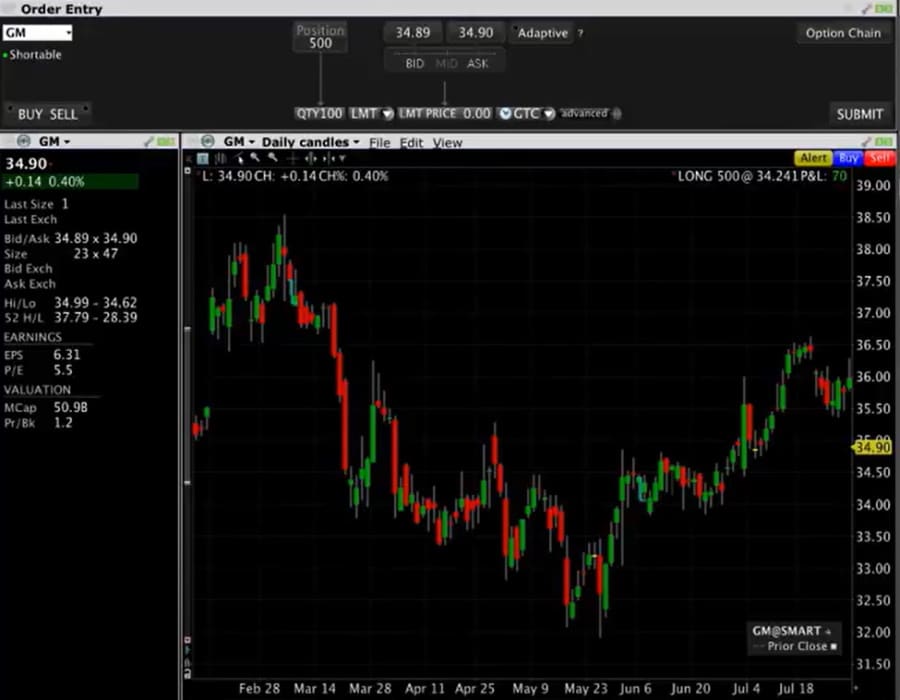Click the first magnifier zoom tool
Viewport: 900px width, 700px height.
tap(255, 158)
